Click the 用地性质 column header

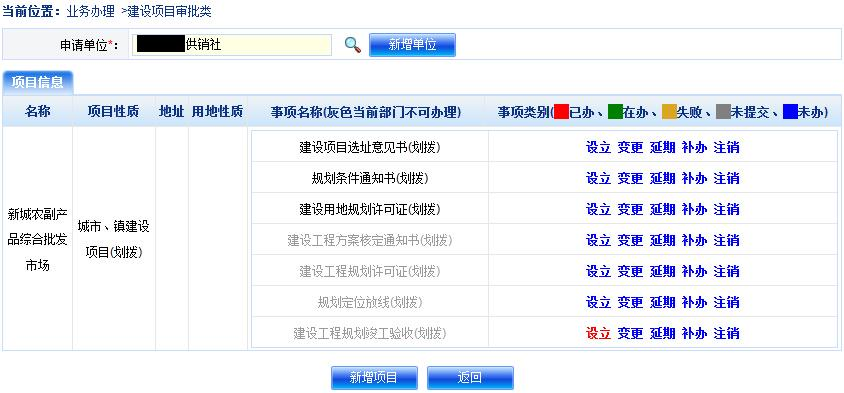coord(217,111)
